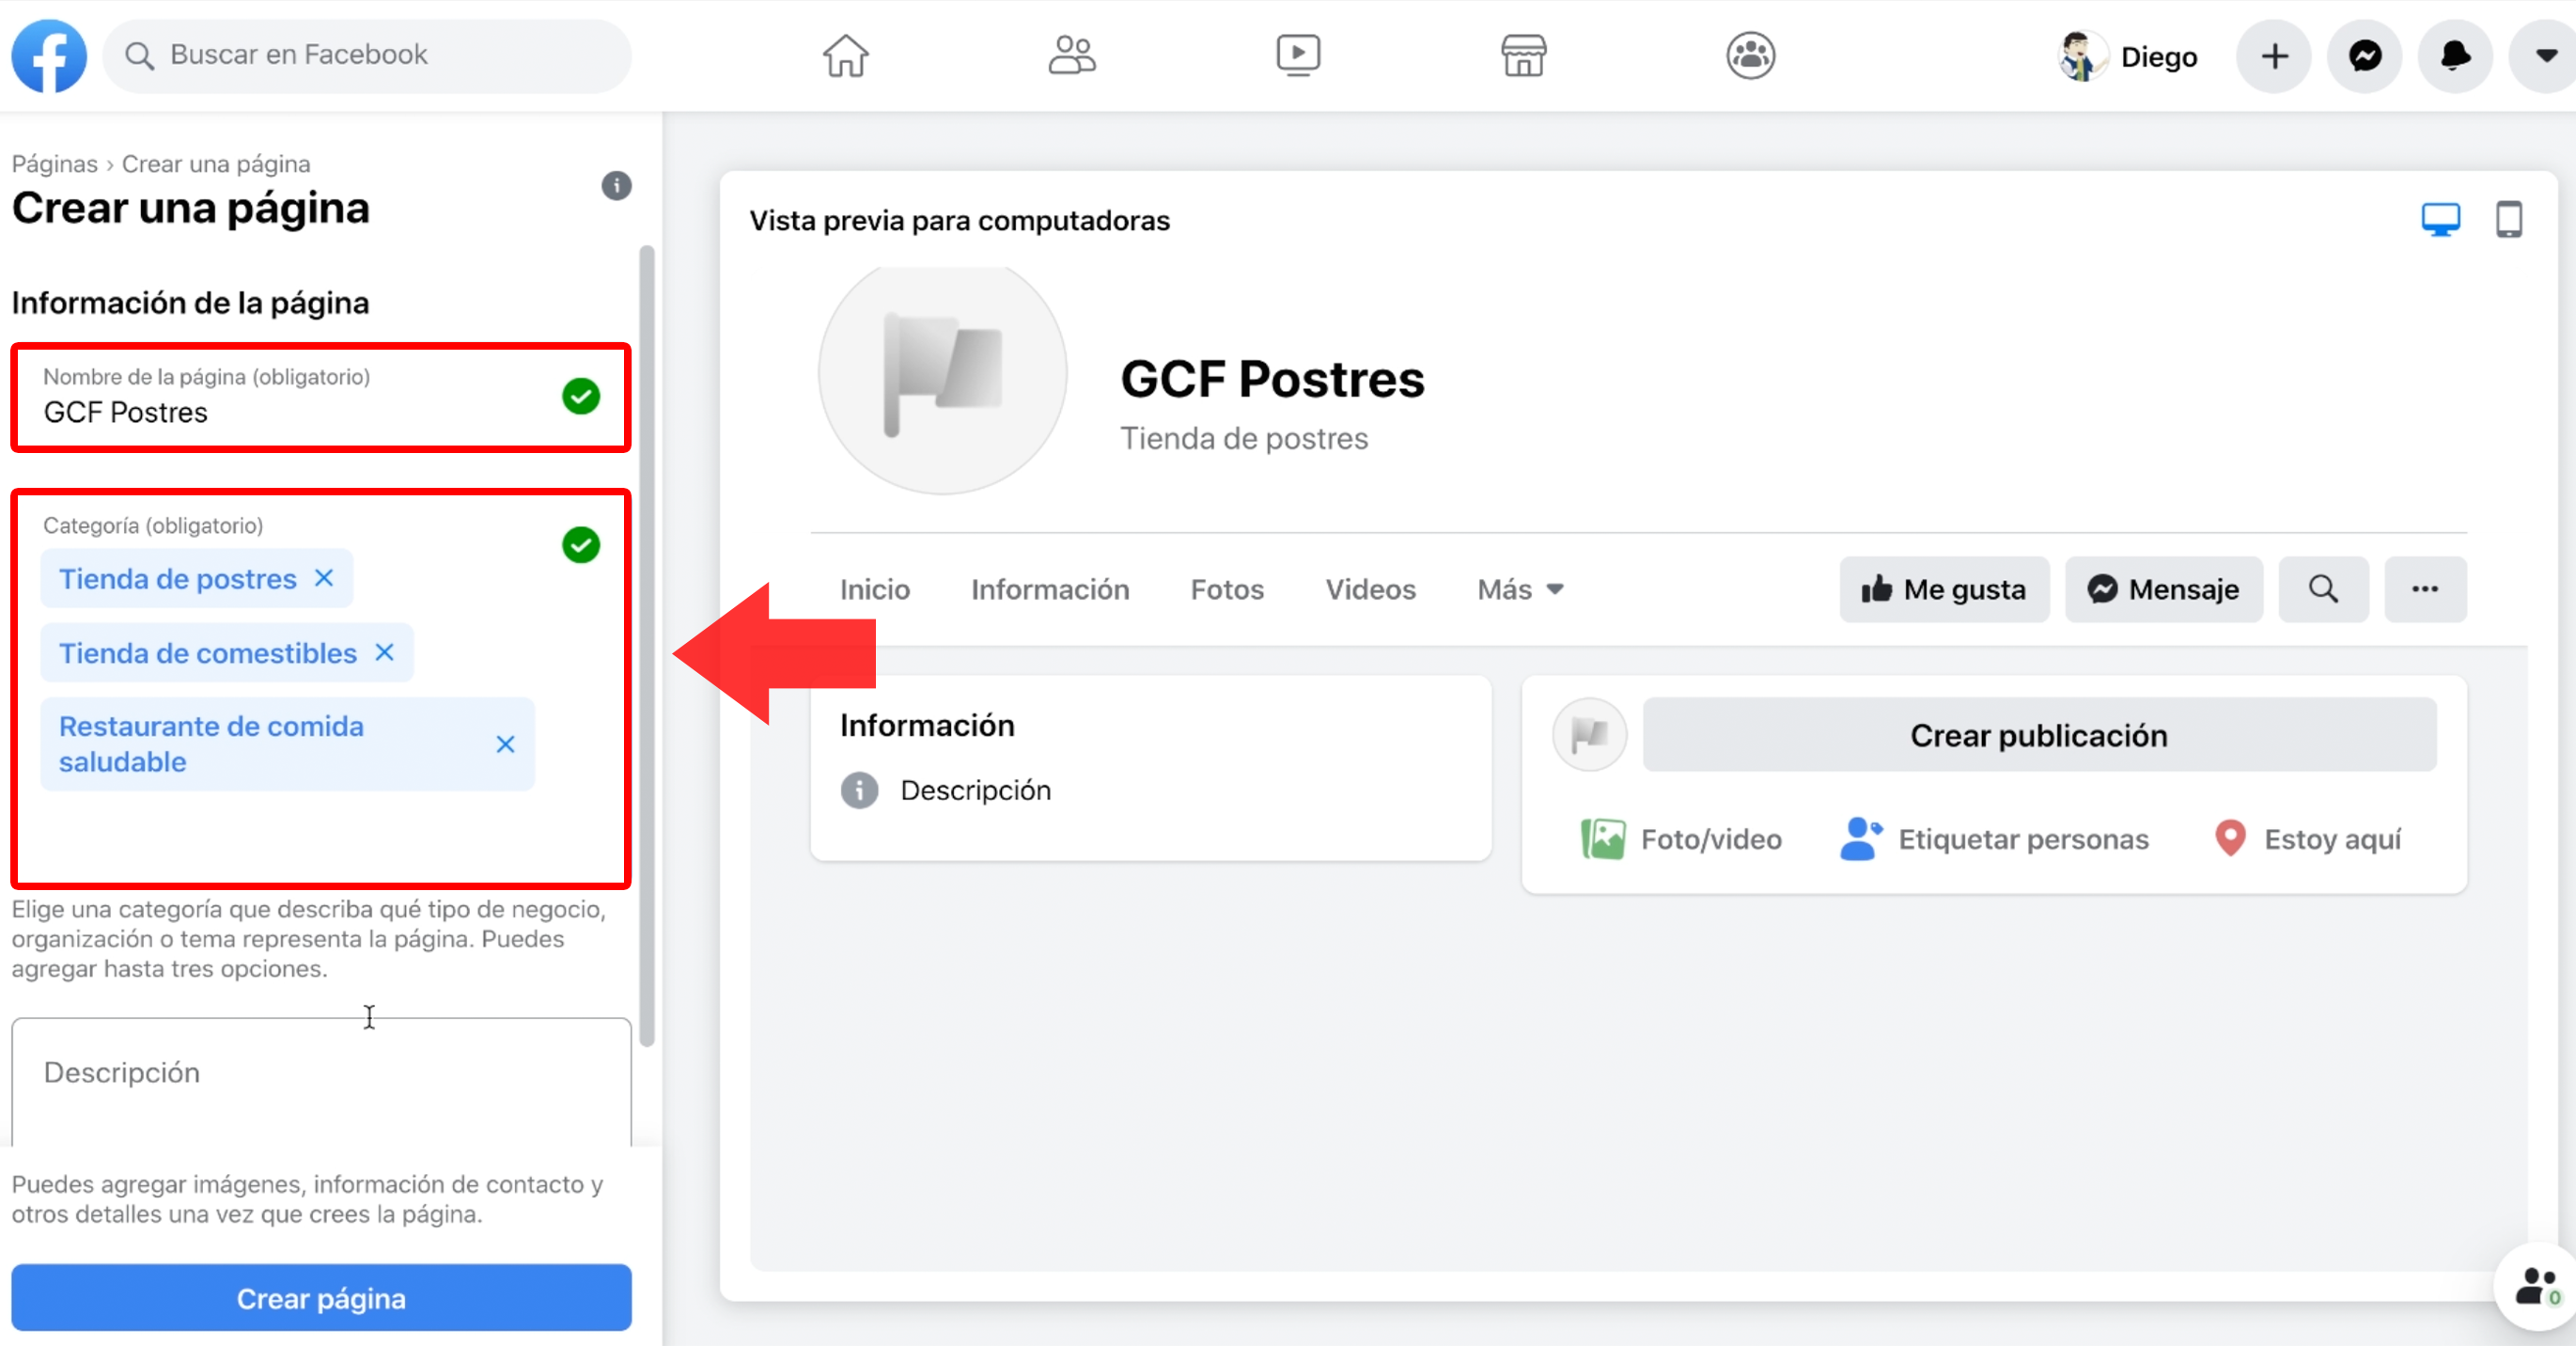The width and height of the screenshot is (2576, 1346).
Task: Click the Facebook logo
Action: [49, 56]
